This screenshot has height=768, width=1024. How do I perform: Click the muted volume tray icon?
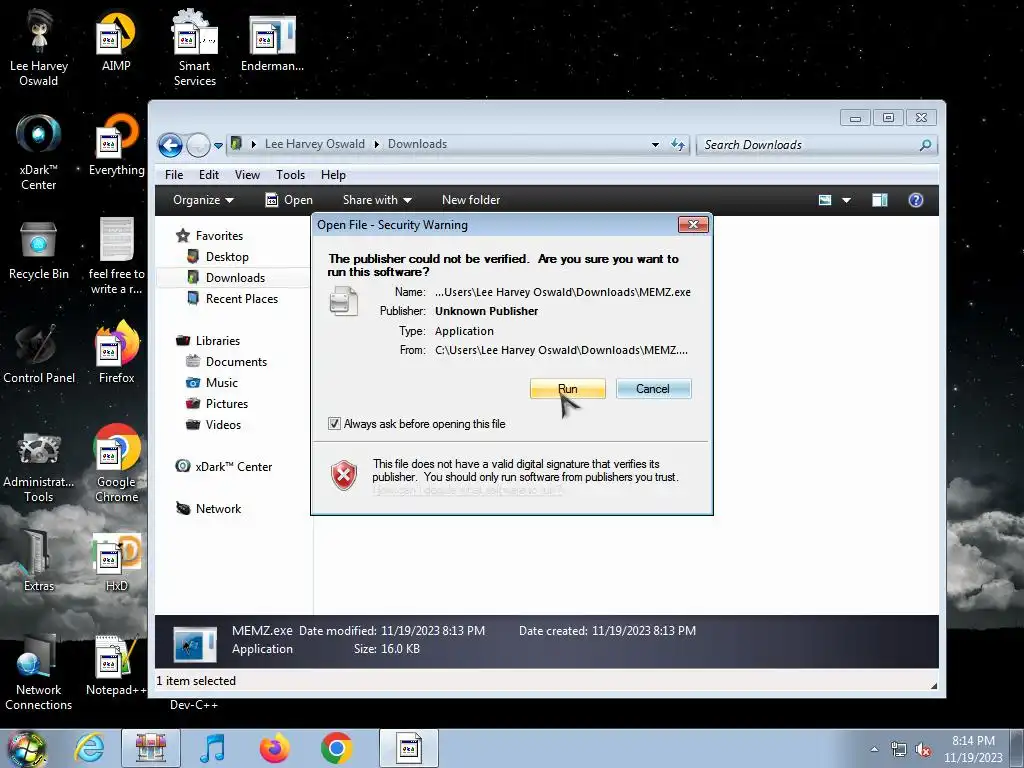click(x=923, y=750)
